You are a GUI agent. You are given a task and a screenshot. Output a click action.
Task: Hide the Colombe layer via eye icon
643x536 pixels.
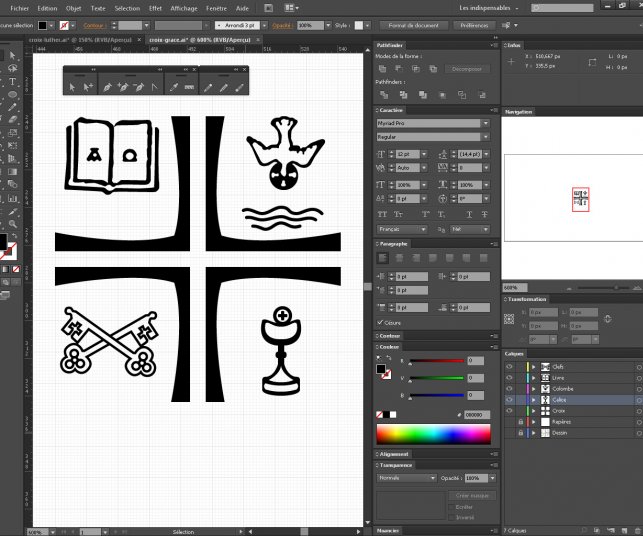pyautogui.click(x=509, y=388)
